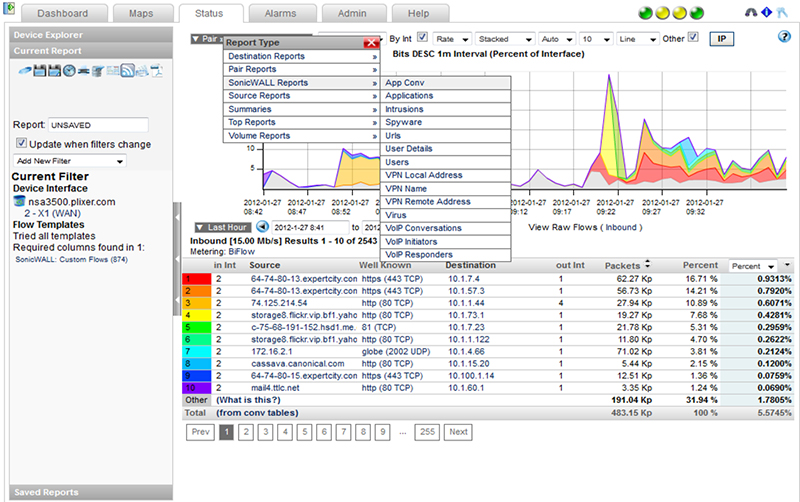Expand the Saved Reports panel
Screen dimensions: 800x502
coord(91,492)
